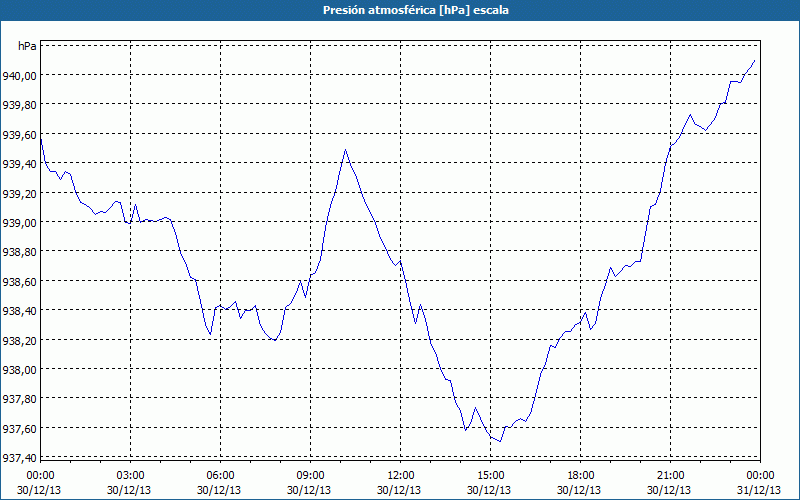Click the 31/12/13 date label
This screenshot has width=800, height=500.
pos(761,490)
